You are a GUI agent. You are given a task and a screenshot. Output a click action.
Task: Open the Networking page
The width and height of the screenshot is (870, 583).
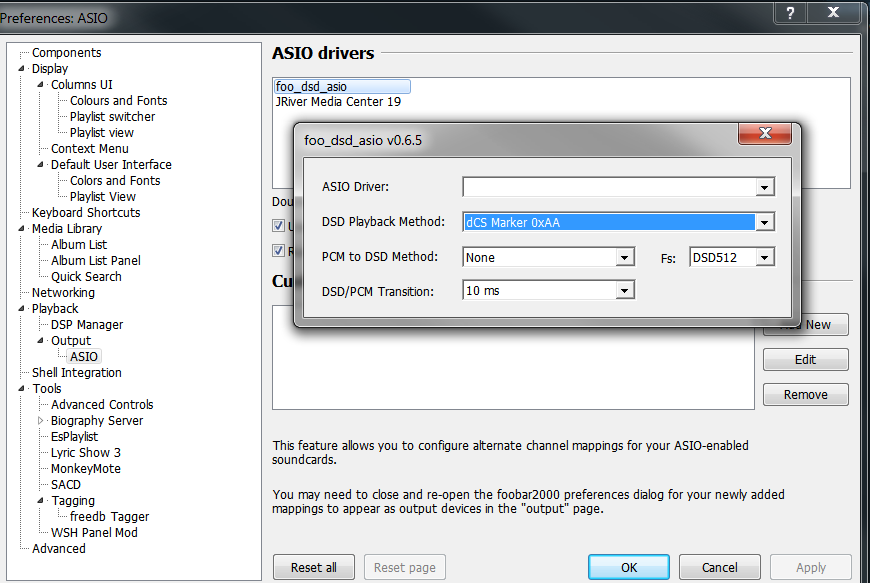[63, 292]
